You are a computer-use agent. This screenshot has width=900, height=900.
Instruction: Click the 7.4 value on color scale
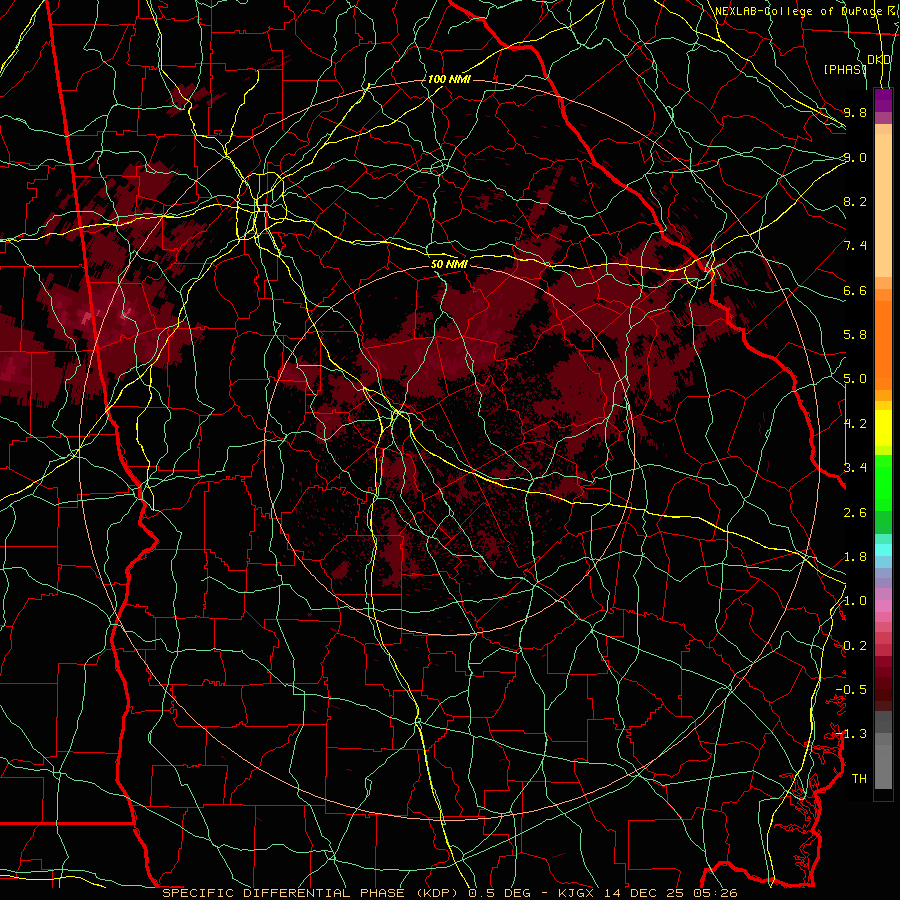tap(855, 246)
